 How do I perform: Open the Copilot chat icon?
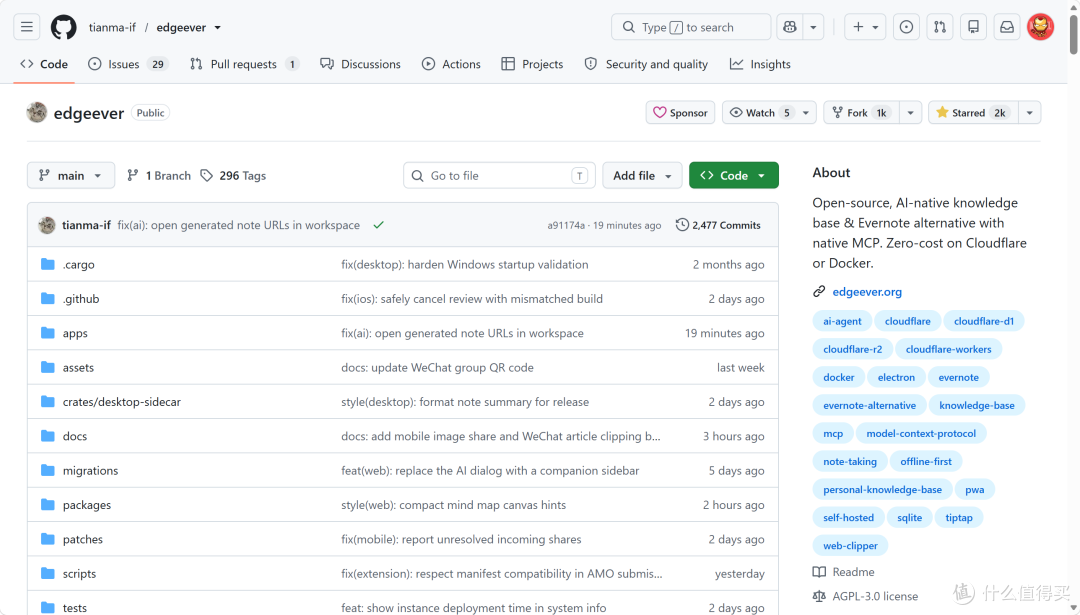point(789,27)
